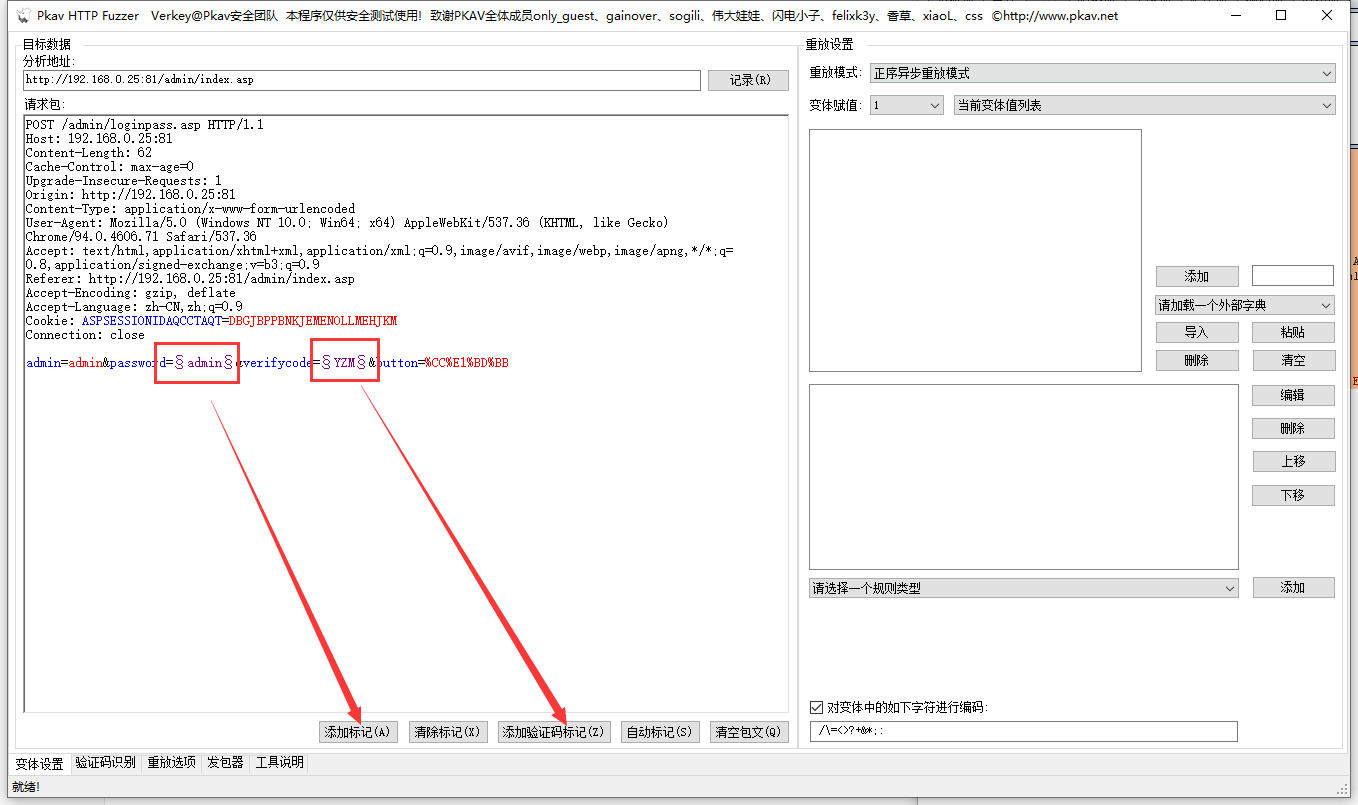Click 下移 to move rule down
Viewport: 1358px width, 805px height.
(x=1292, y=494)
